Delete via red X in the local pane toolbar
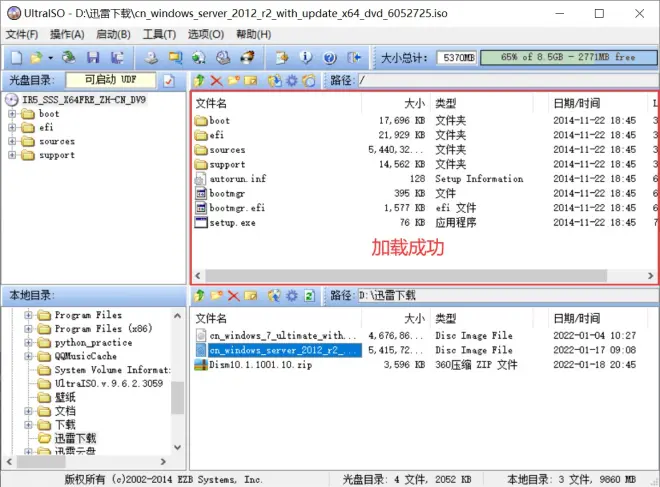 (234, 295)
